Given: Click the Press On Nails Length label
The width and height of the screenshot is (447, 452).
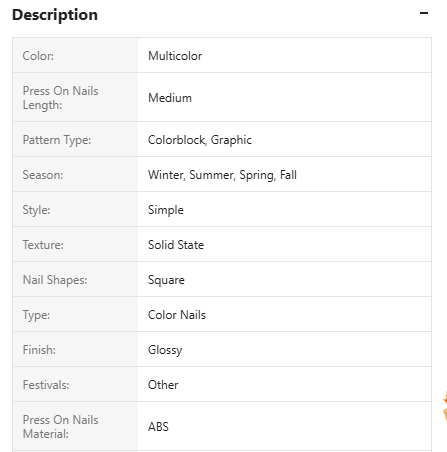Looking at the screenshot, I should tap(60, 98).
